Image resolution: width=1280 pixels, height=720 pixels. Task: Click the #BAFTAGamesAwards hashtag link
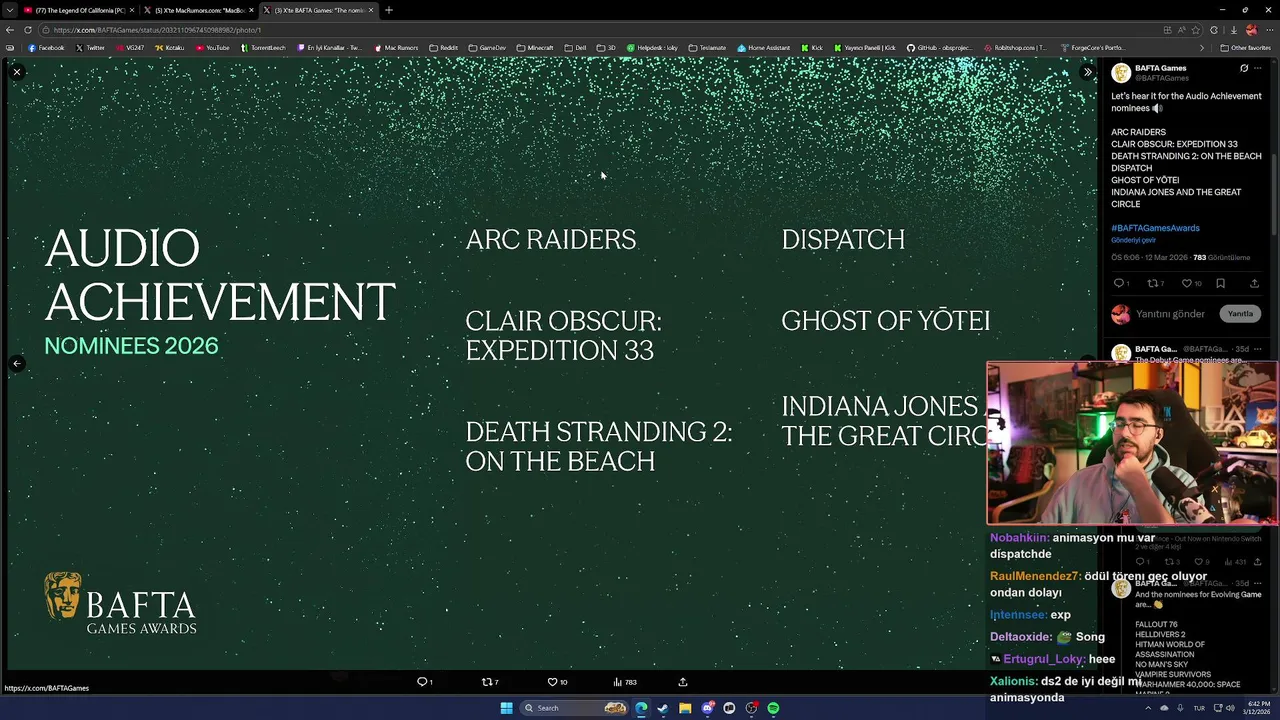tap(1155, 228)
